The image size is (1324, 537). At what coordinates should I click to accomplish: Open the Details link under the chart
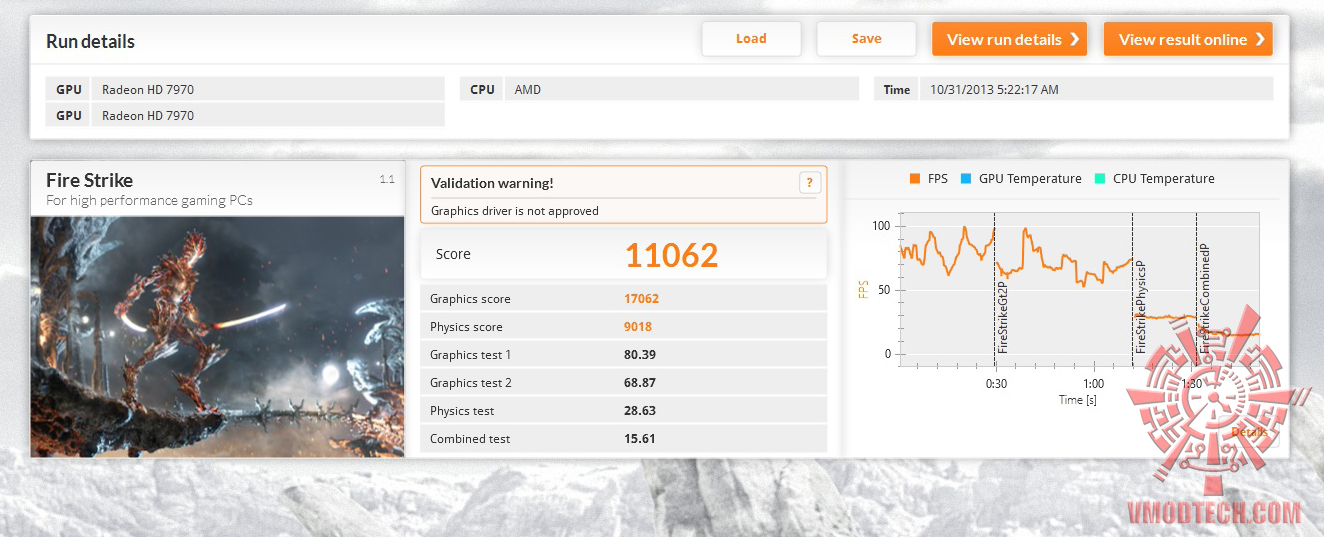point(1249,432)
